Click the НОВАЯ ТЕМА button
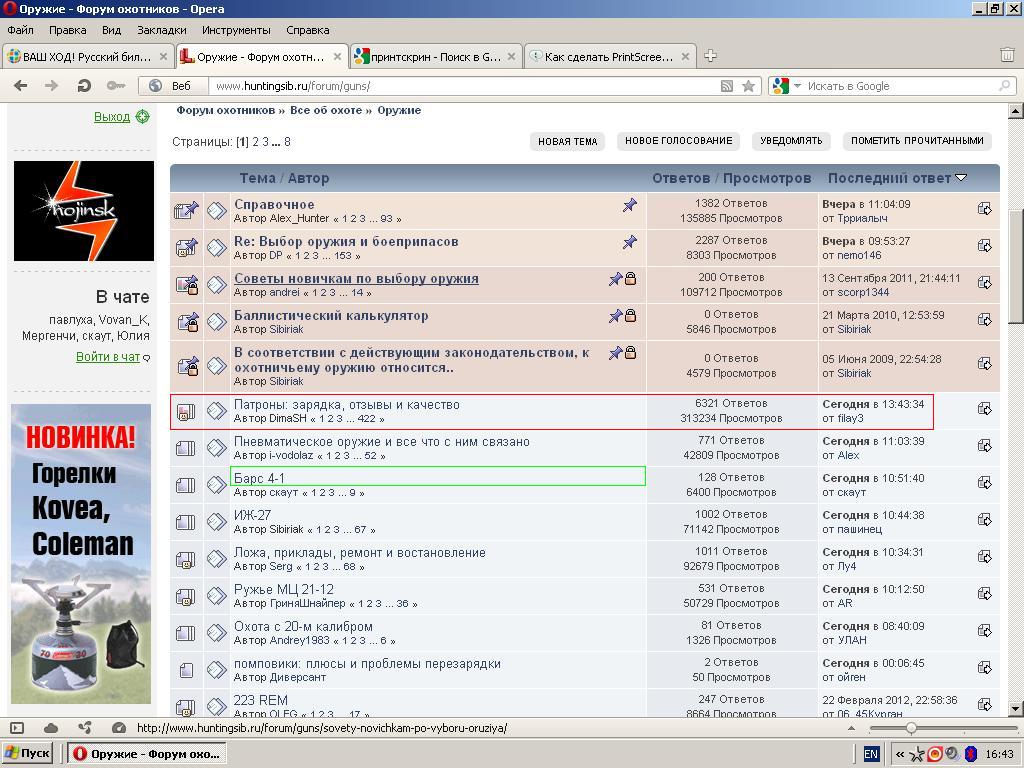1024x768 pixels. (x=567, y=141)
